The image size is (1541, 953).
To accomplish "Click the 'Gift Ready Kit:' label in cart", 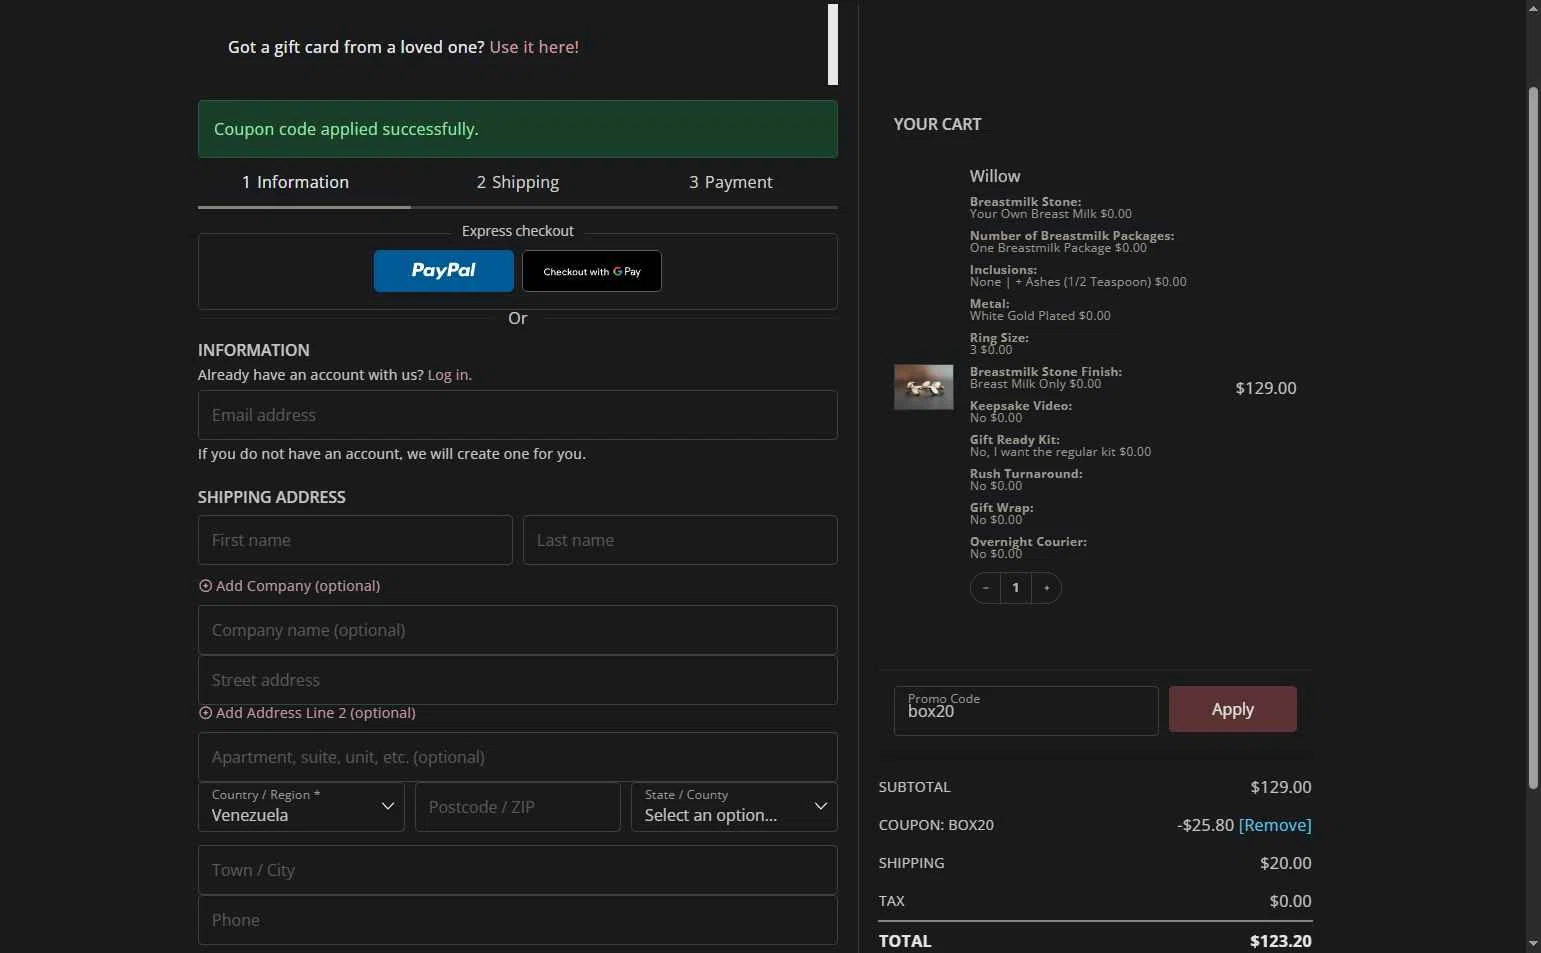I will pyautogui.click(x=1015, y=440).
